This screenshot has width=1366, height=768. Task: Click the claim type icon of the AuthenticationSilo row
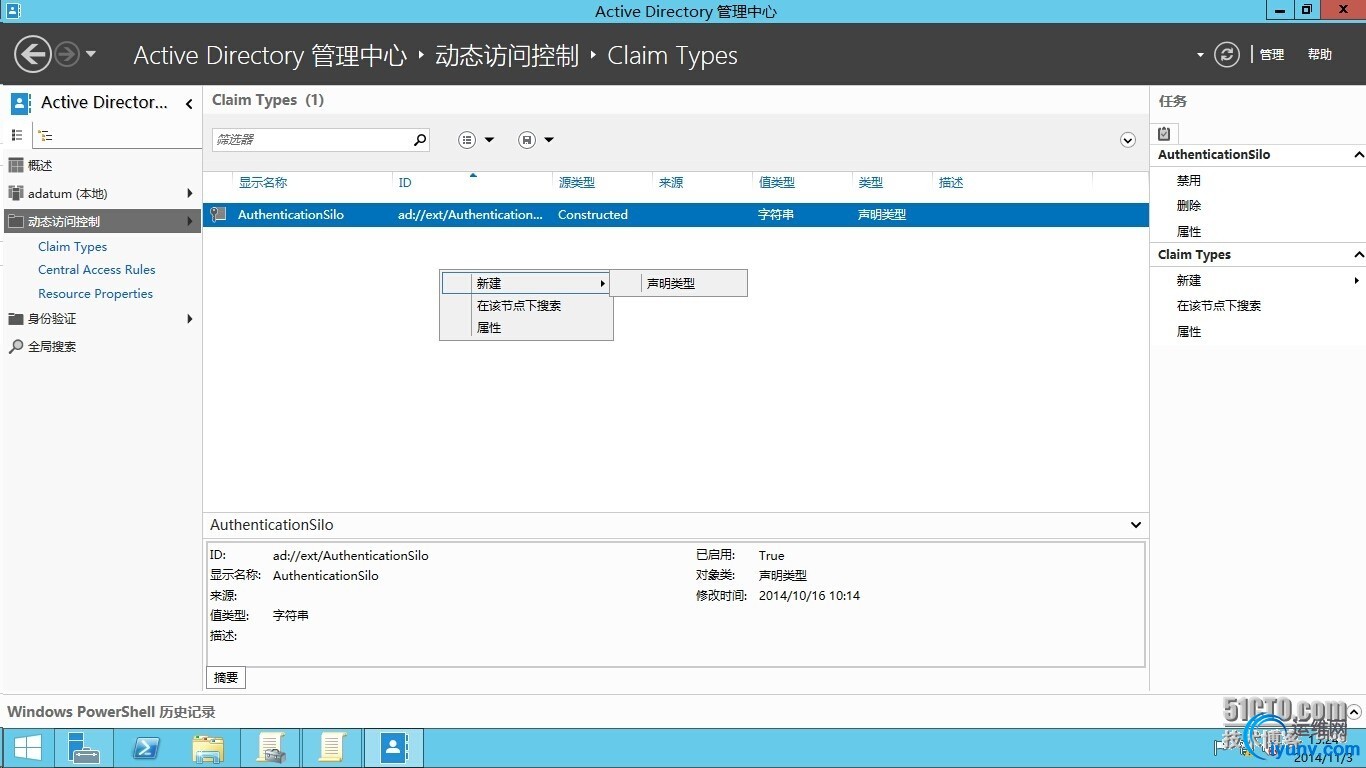tap(218, 214)
